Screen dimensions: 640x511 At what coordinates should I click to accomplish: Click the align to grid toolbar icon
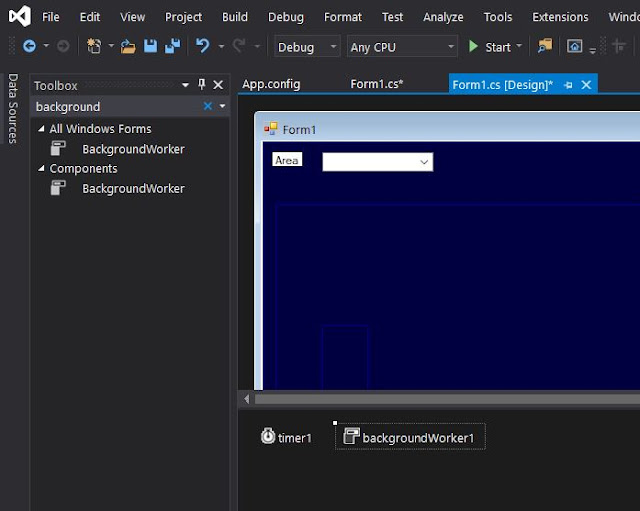pos(619,46)
